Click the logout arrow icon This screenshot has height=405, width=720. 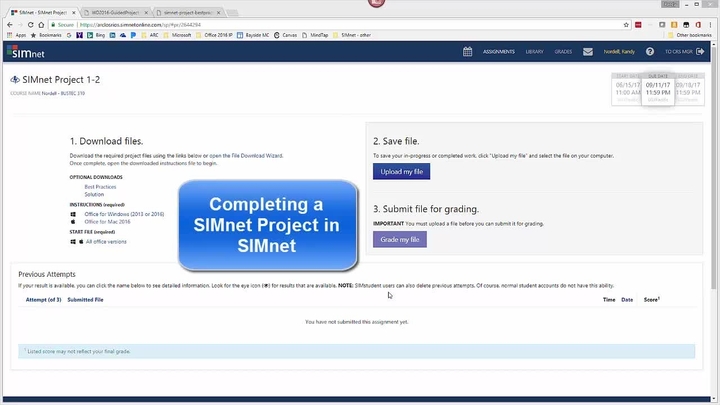pyautogui.click(x=700, y=51)
